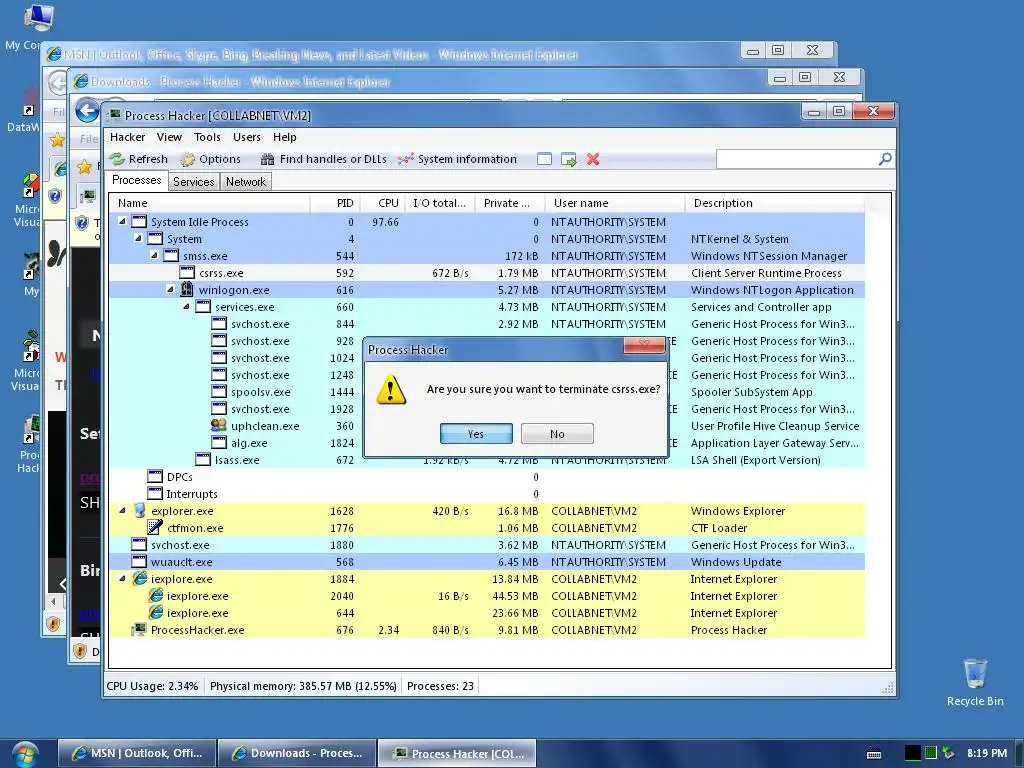This screenshot has width=1024, height=768.
Task: Open the View menu
Action: 169,137
